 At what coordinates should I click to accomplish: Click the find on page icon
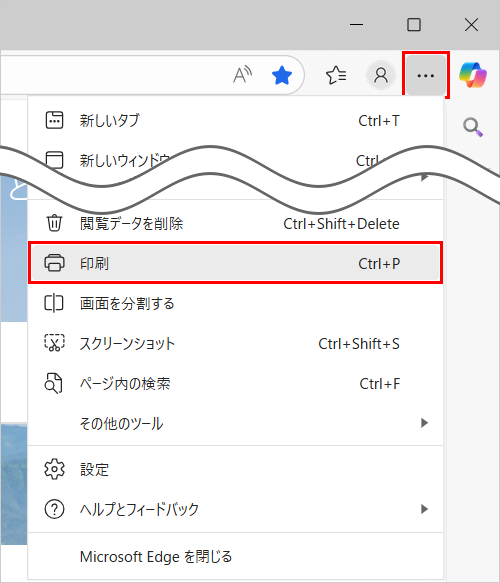(54, 383)
